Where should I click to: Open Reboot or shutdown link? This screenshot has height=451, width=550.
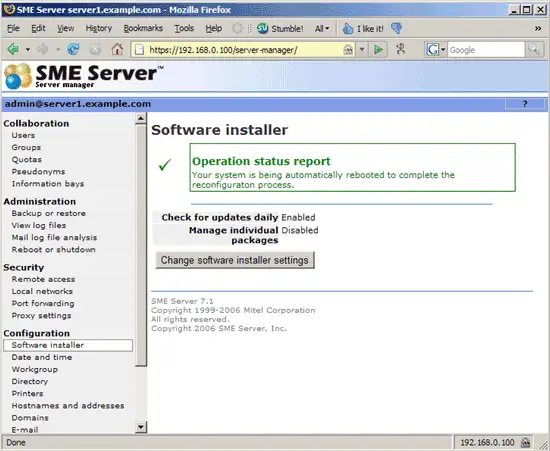pos(53,249)
